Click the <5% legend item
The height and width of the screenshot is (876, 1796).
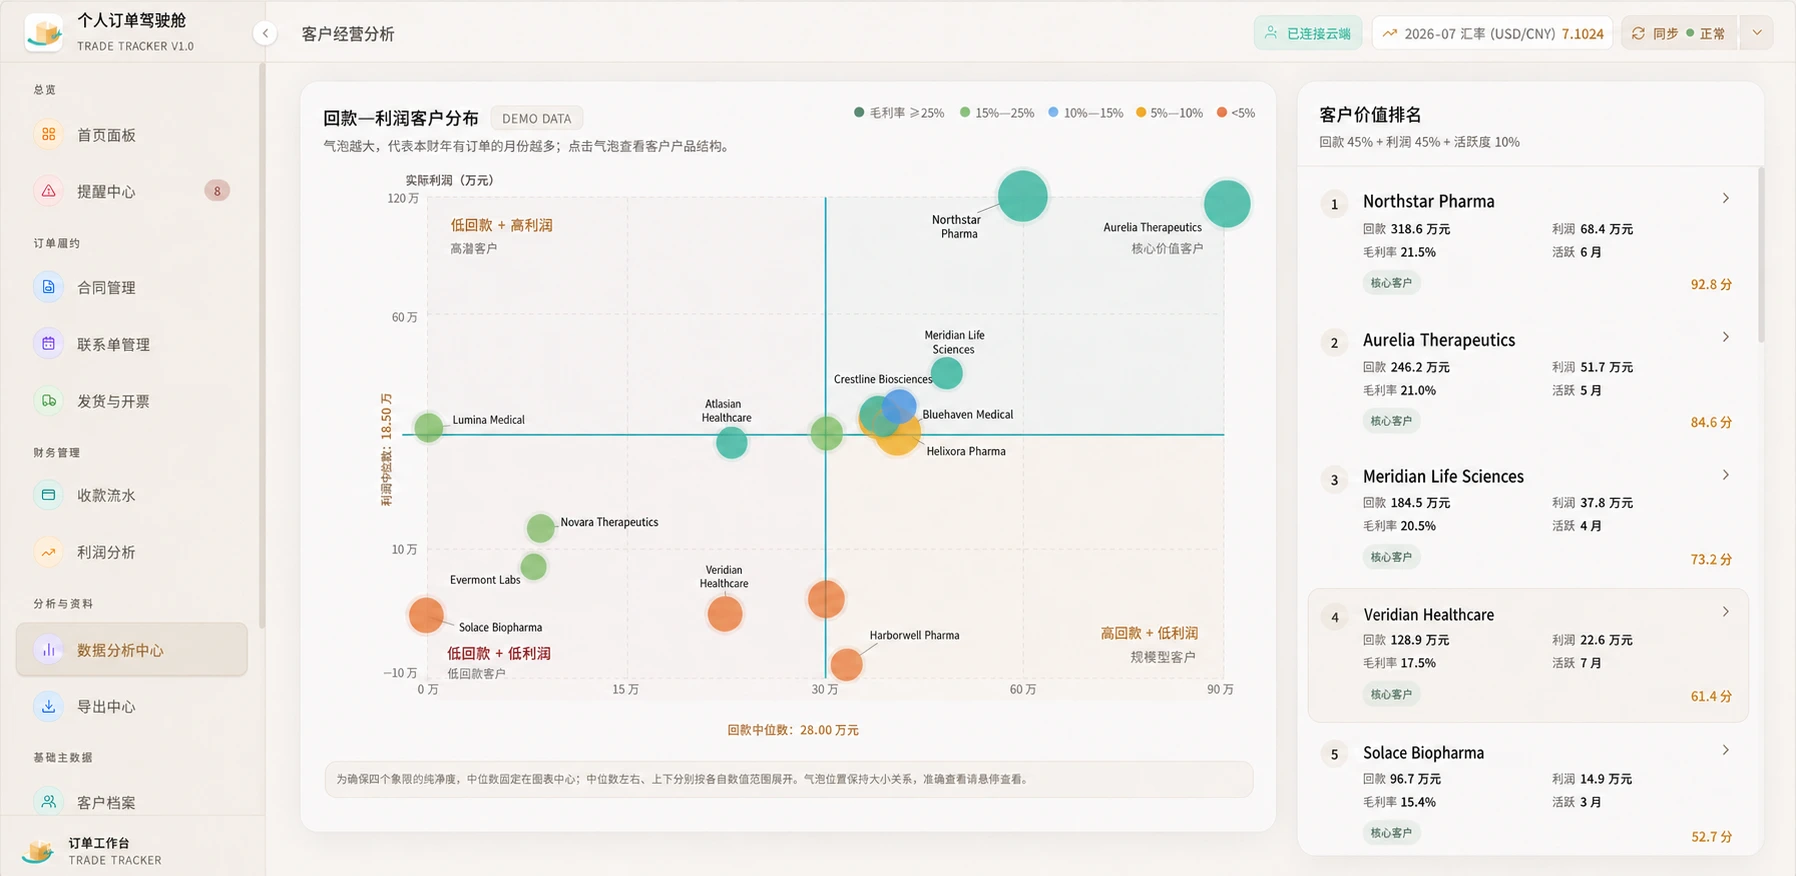click(x=1236, y=113)
